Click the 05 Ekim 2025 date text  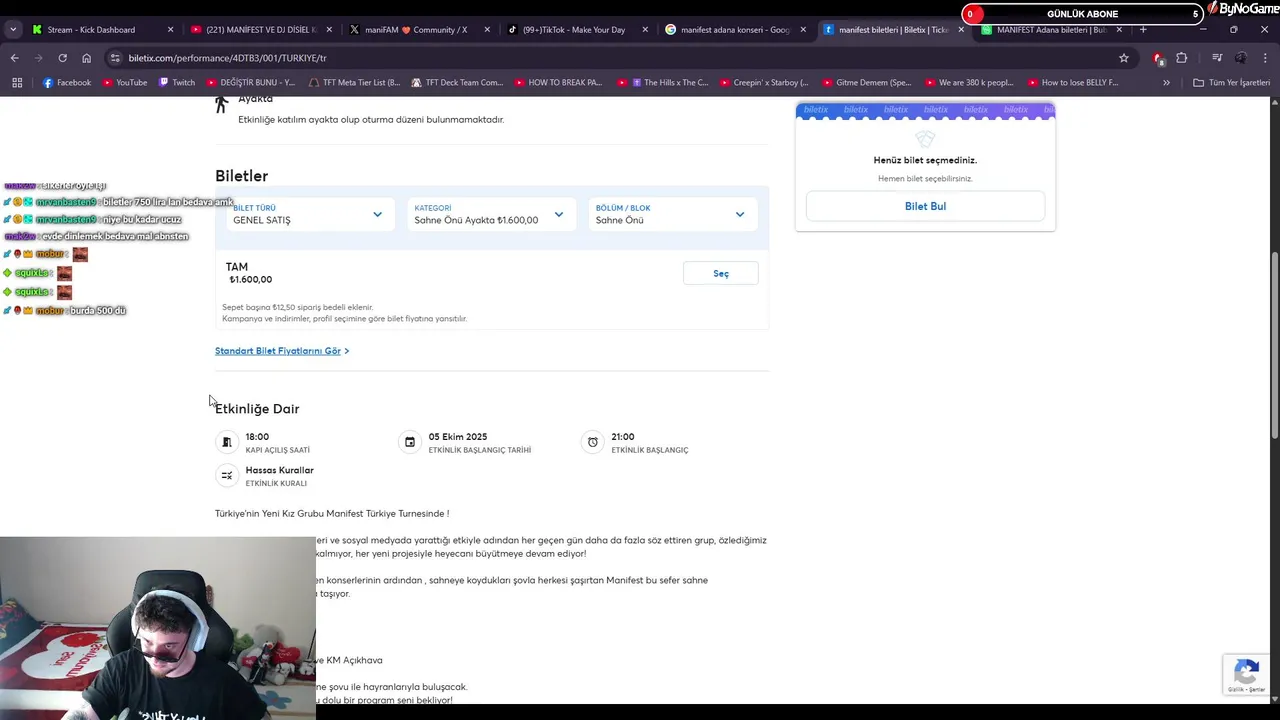coord(458,437)
